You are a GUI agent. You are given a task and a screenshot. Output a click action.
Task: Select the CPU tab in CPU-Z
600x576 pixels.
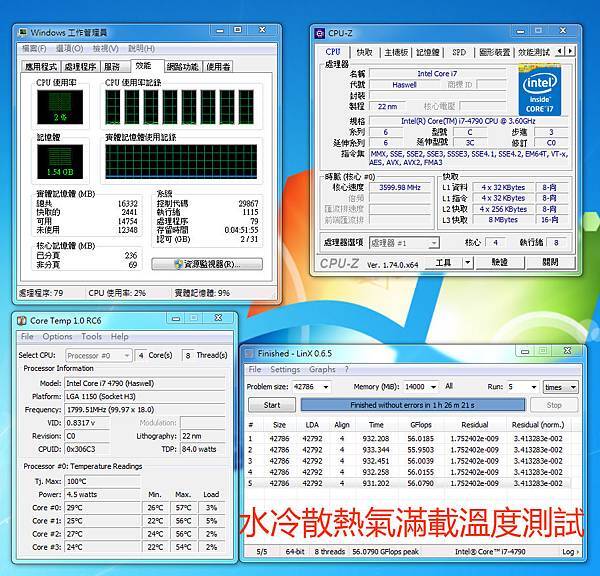tap(333, 52)
